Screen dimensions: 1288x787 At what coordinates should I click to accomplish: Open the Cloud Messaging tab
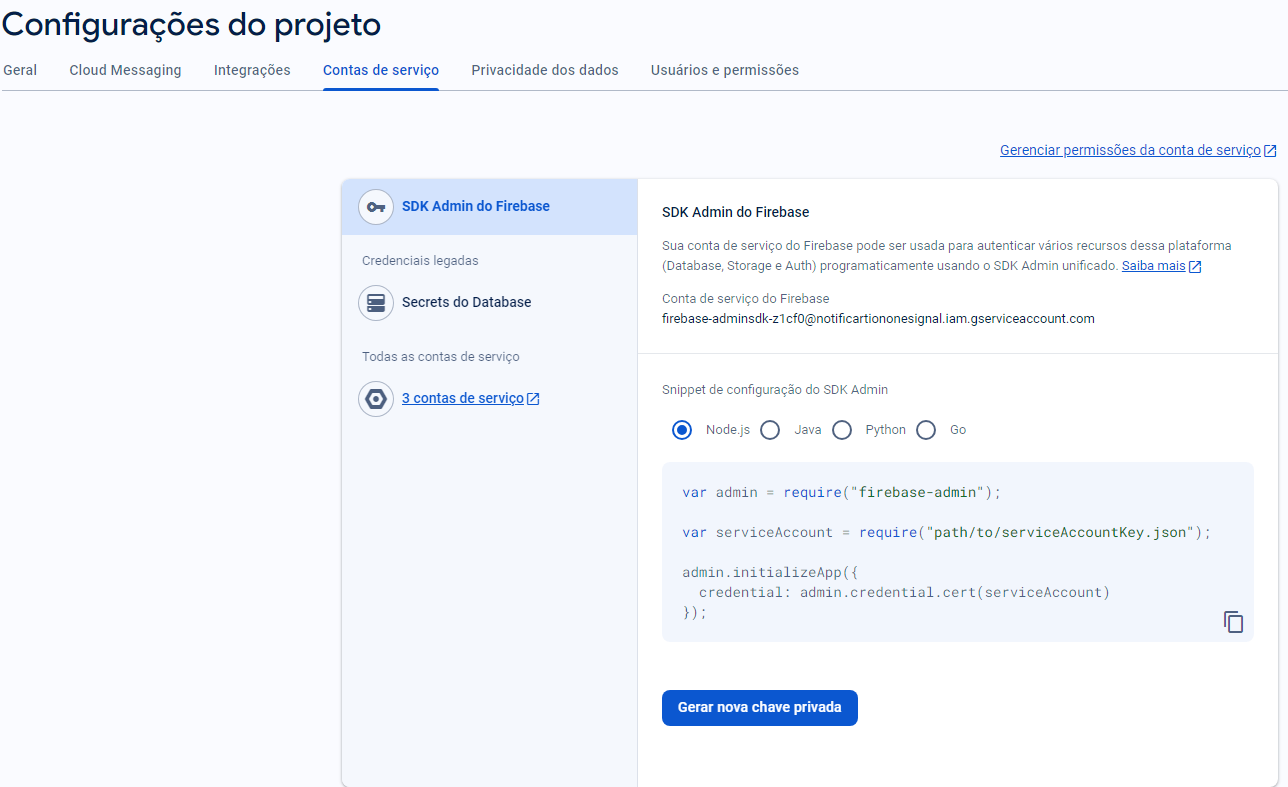click(x=126, y=70)
